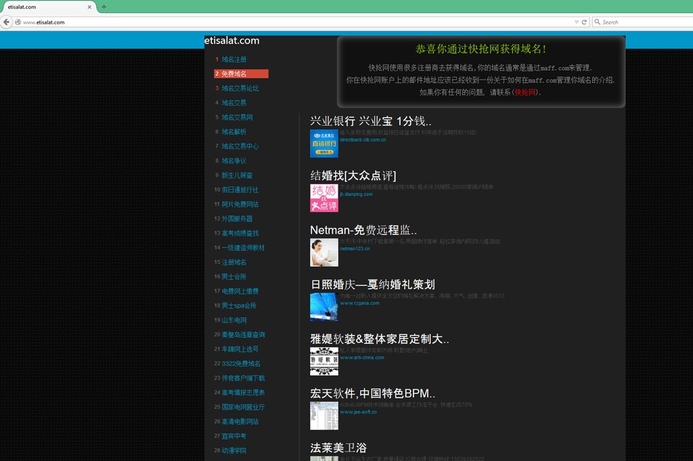The image size is (693, 461).
Task: Open sidebar link 19 山东电网
Action: click(x=234, y=320)
